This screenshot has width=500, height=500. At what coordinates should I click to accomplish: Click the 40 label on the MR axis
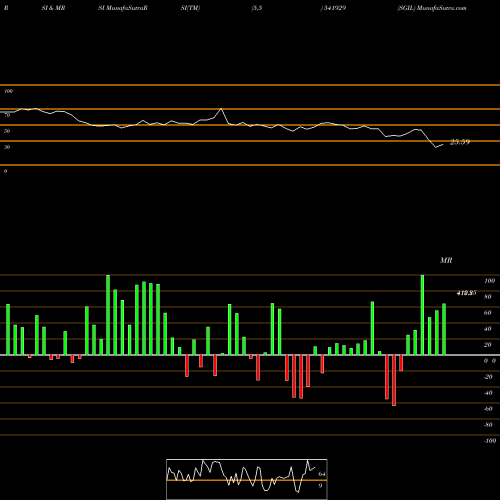488,329
